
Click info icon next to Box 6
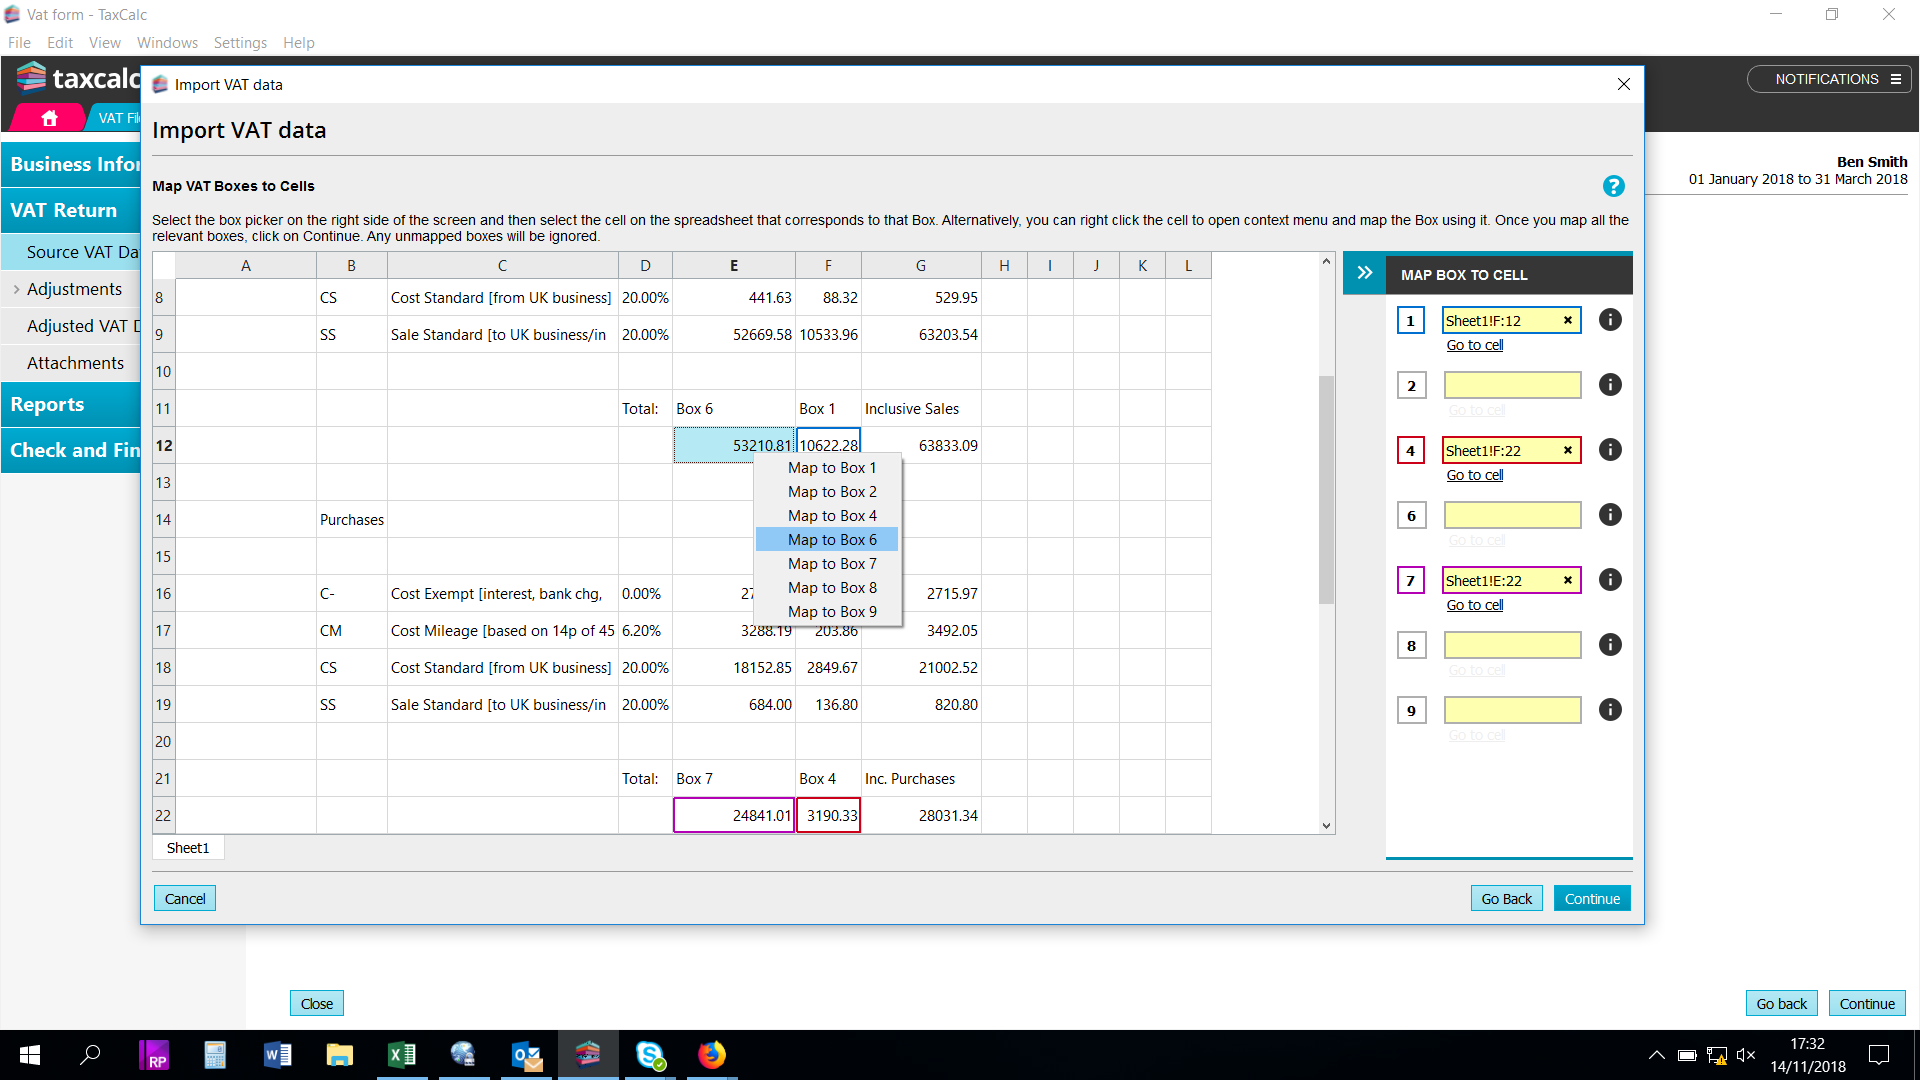click(x=1610, y=515)
